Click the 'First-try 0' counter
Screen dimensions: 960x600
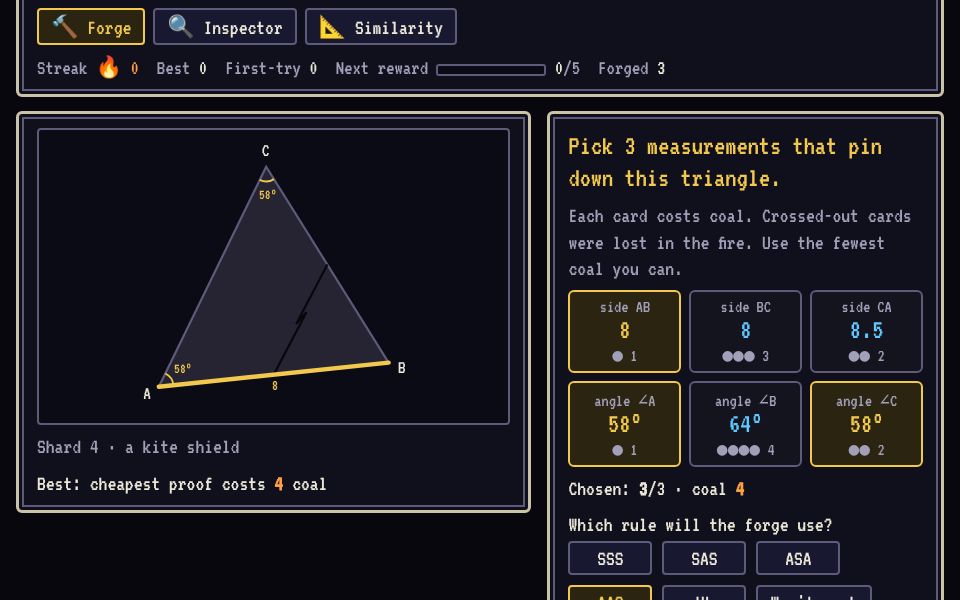pyautogui.click(x=271, y=69)
